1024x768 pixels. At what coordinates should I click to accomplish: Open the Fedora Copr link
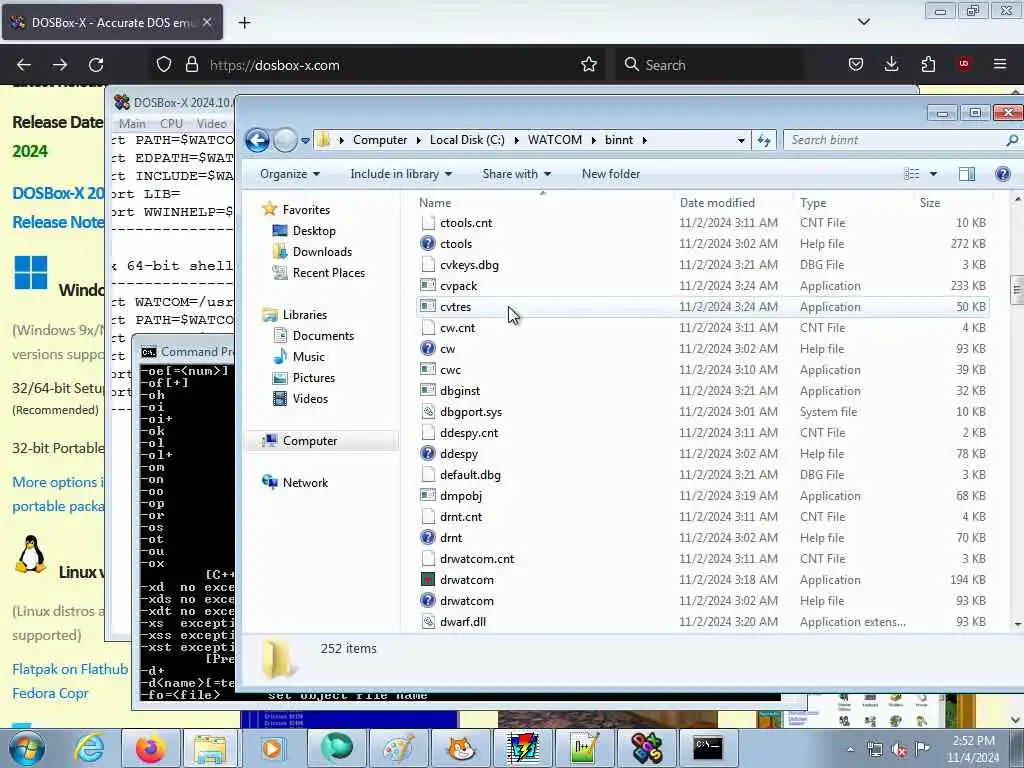point(50,693)
